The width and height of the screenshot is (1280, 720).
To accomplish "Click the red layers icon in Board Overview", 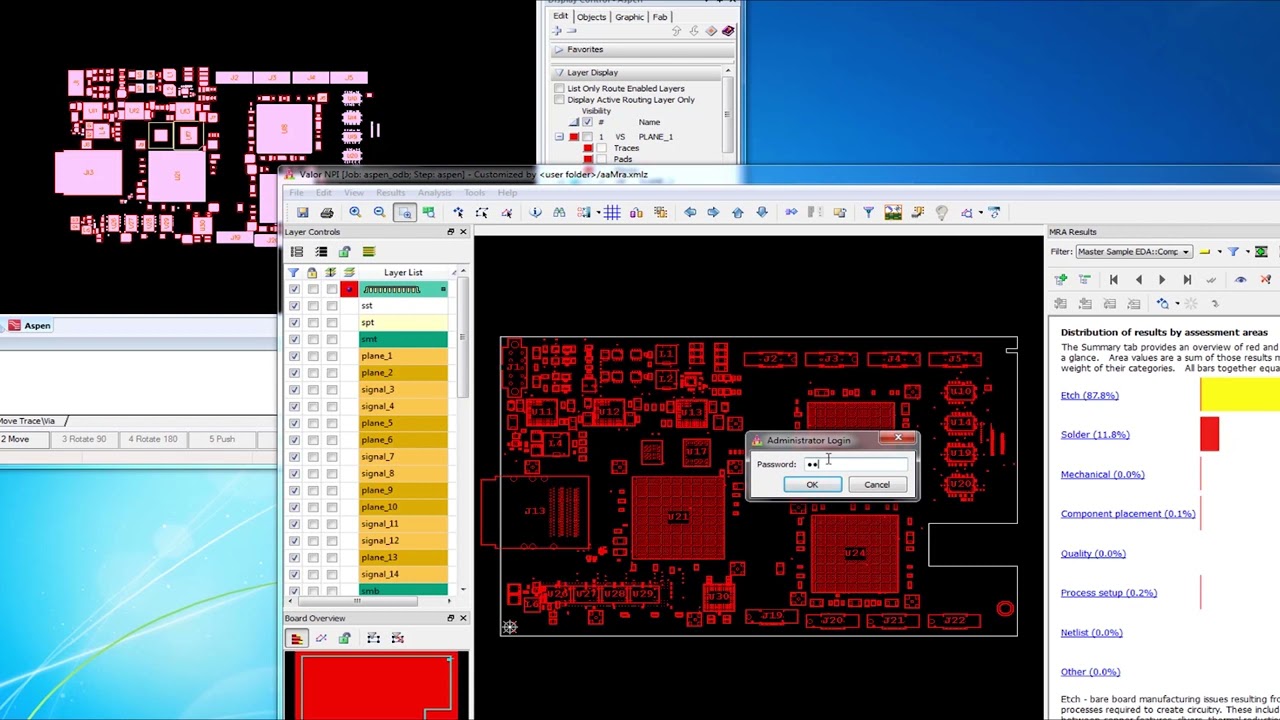I will click(297, 638).
